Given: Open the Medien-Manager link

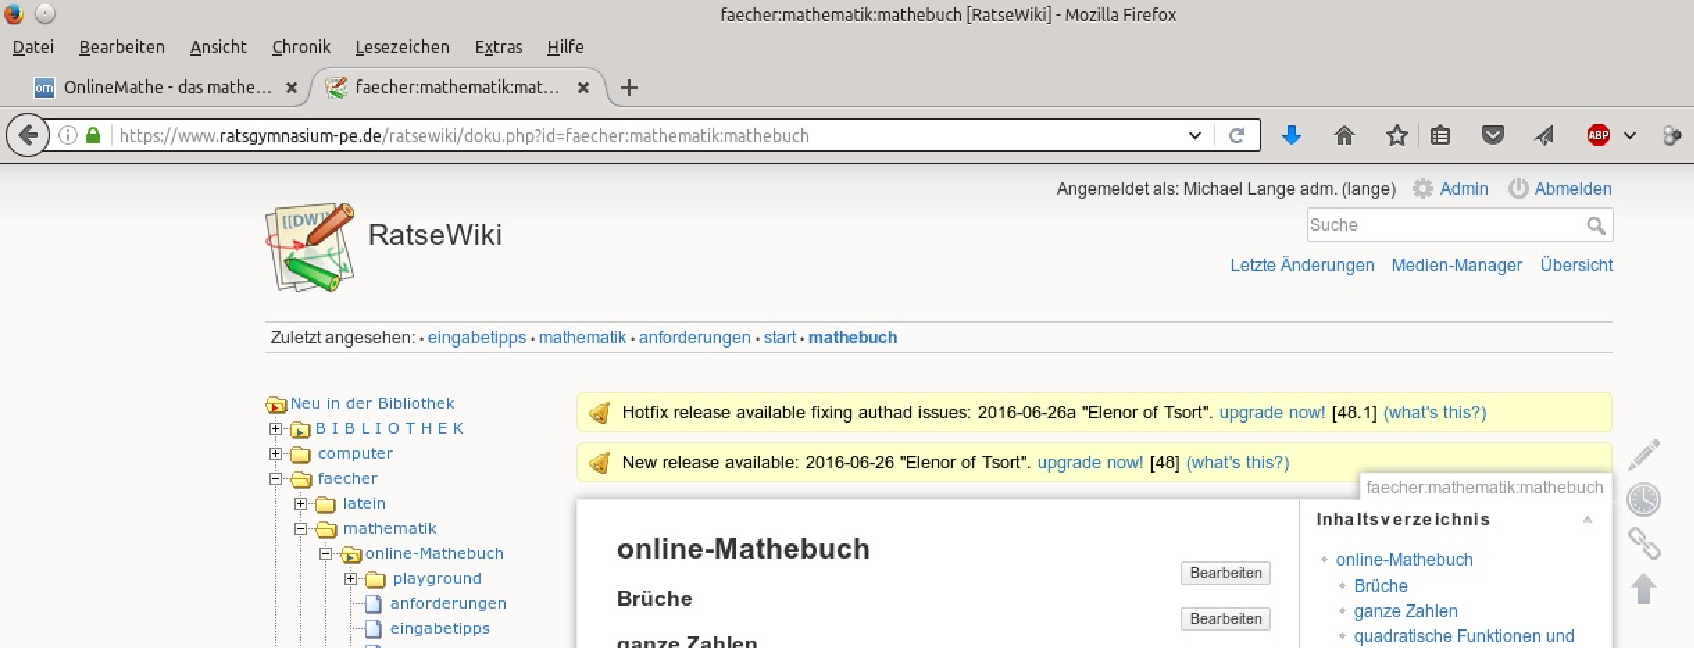Looking at the screenshot, I should (x=1456, y=265).
